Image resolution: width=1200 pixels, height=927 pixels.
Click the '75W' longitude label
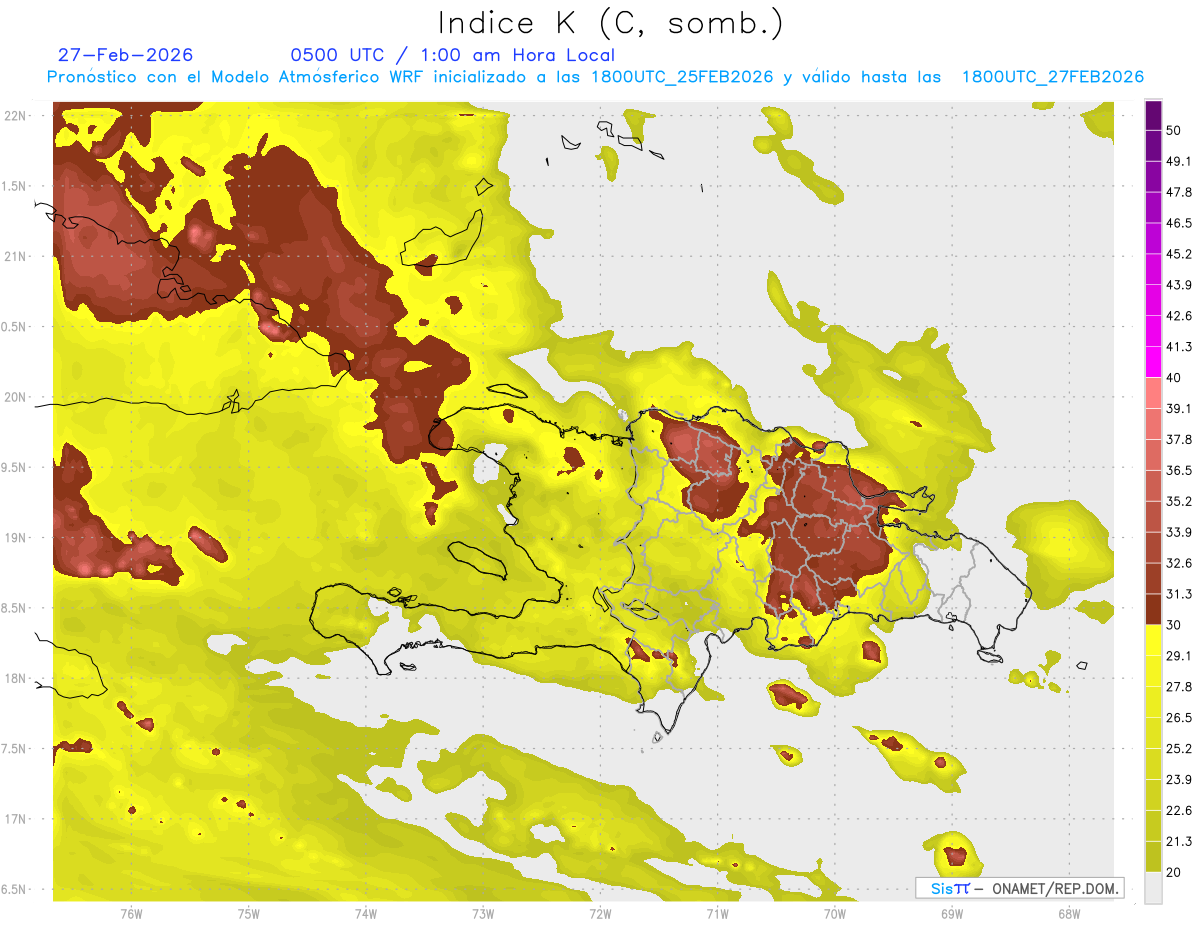(249, 913)
